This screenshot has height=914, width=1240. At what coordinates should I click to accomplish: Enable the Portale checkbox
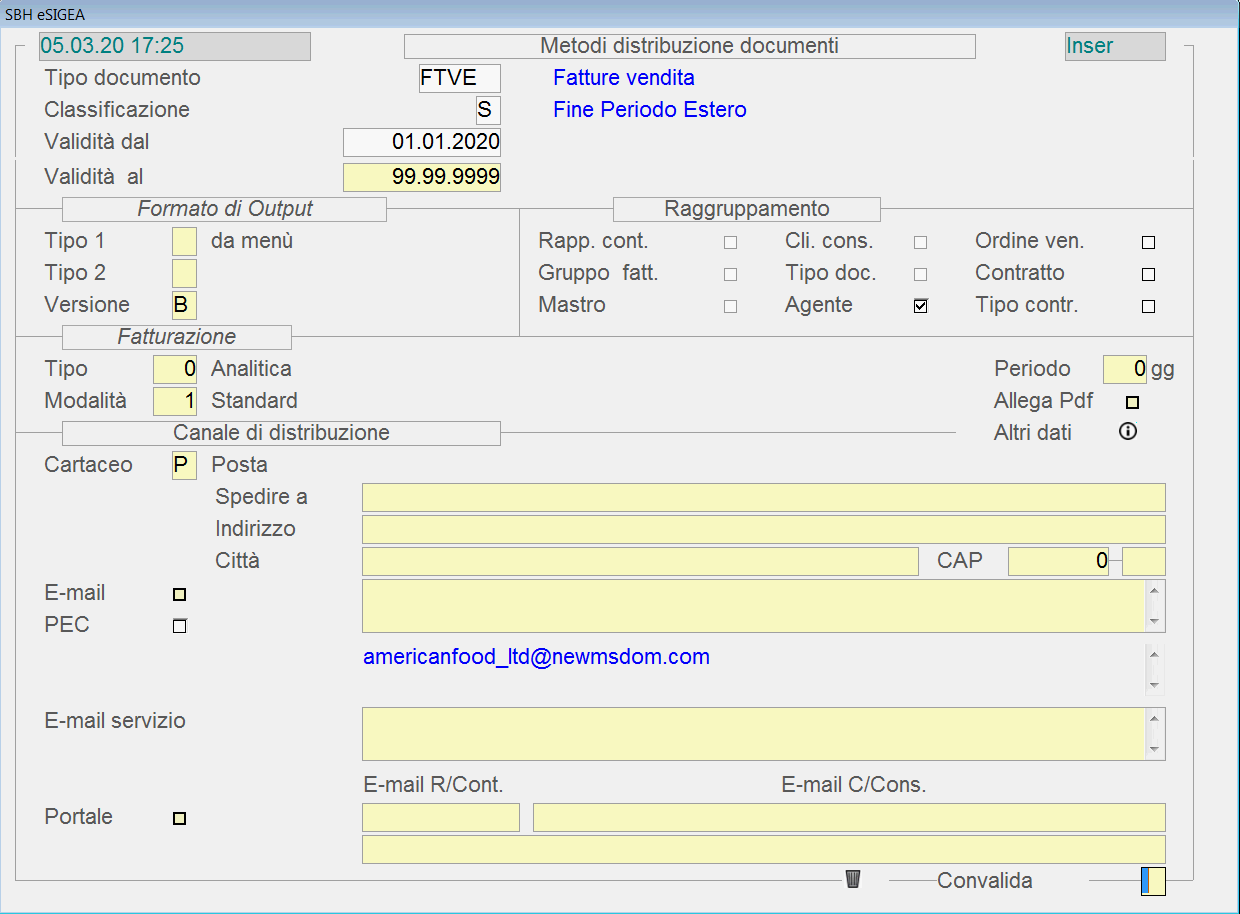pyautogui.click(x=180, y=818)
